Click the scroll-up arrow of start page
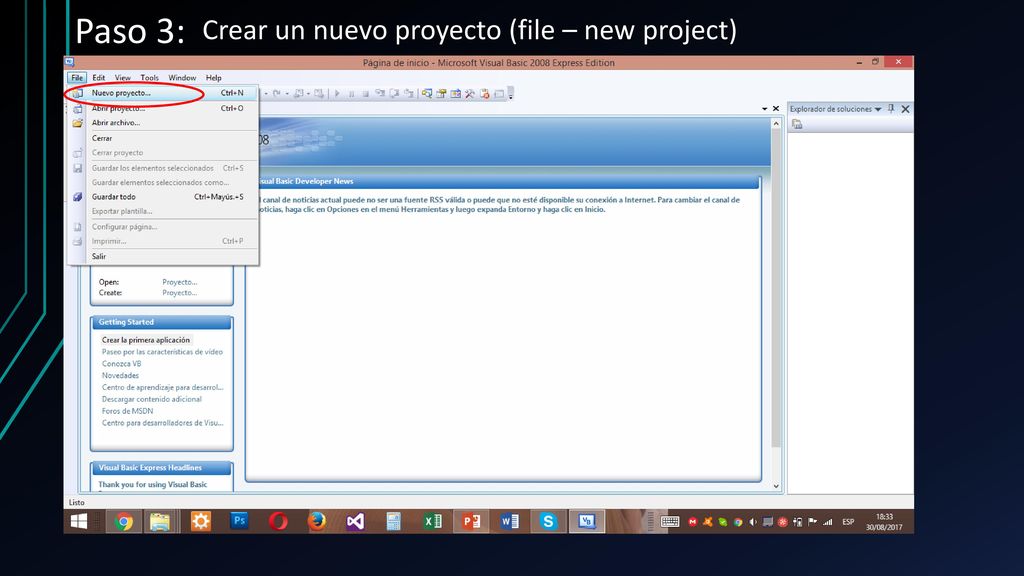Viewport: 1024px width, 576px height. (x=776, y=123)
